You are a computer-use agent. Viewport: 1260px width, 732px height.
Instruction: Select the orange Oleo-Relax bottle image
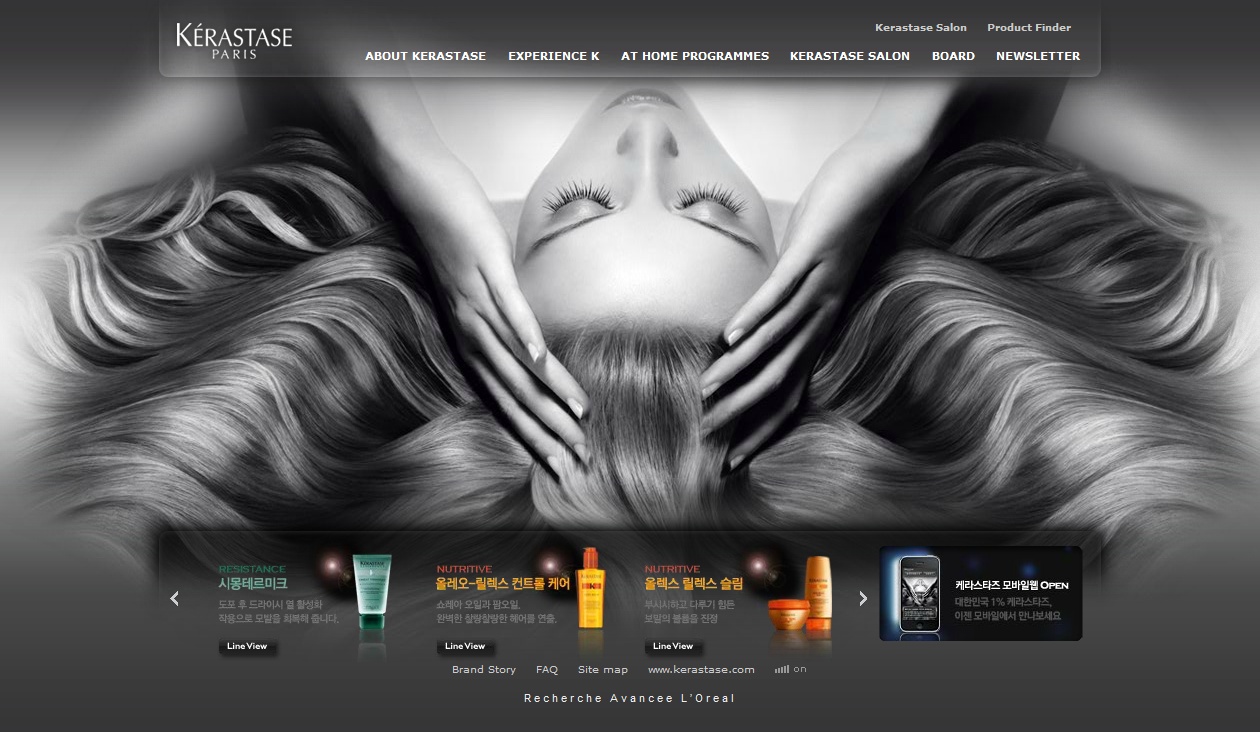pyautogui.click(x=591, y=588)
